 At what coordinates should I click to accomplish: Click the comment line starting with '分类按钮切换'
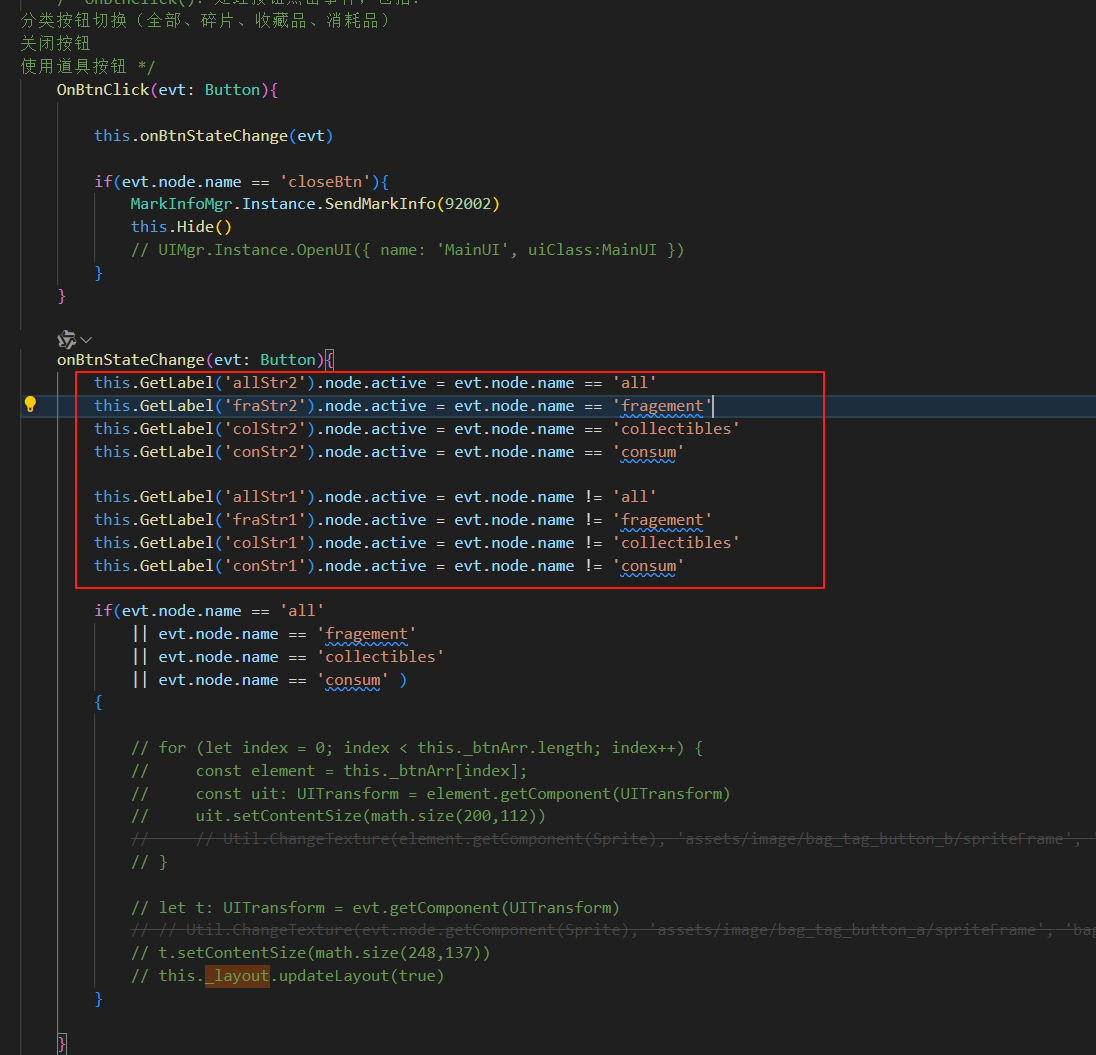click(205, 21)
